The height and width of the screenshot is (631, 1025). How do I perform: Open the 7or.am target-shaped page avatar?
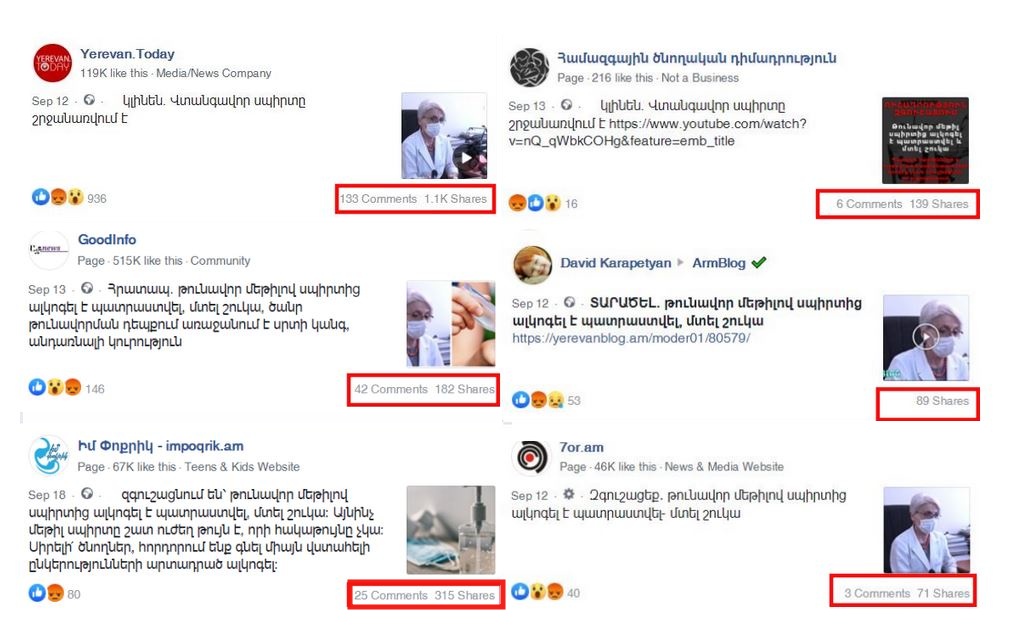[x=531, y=456]
